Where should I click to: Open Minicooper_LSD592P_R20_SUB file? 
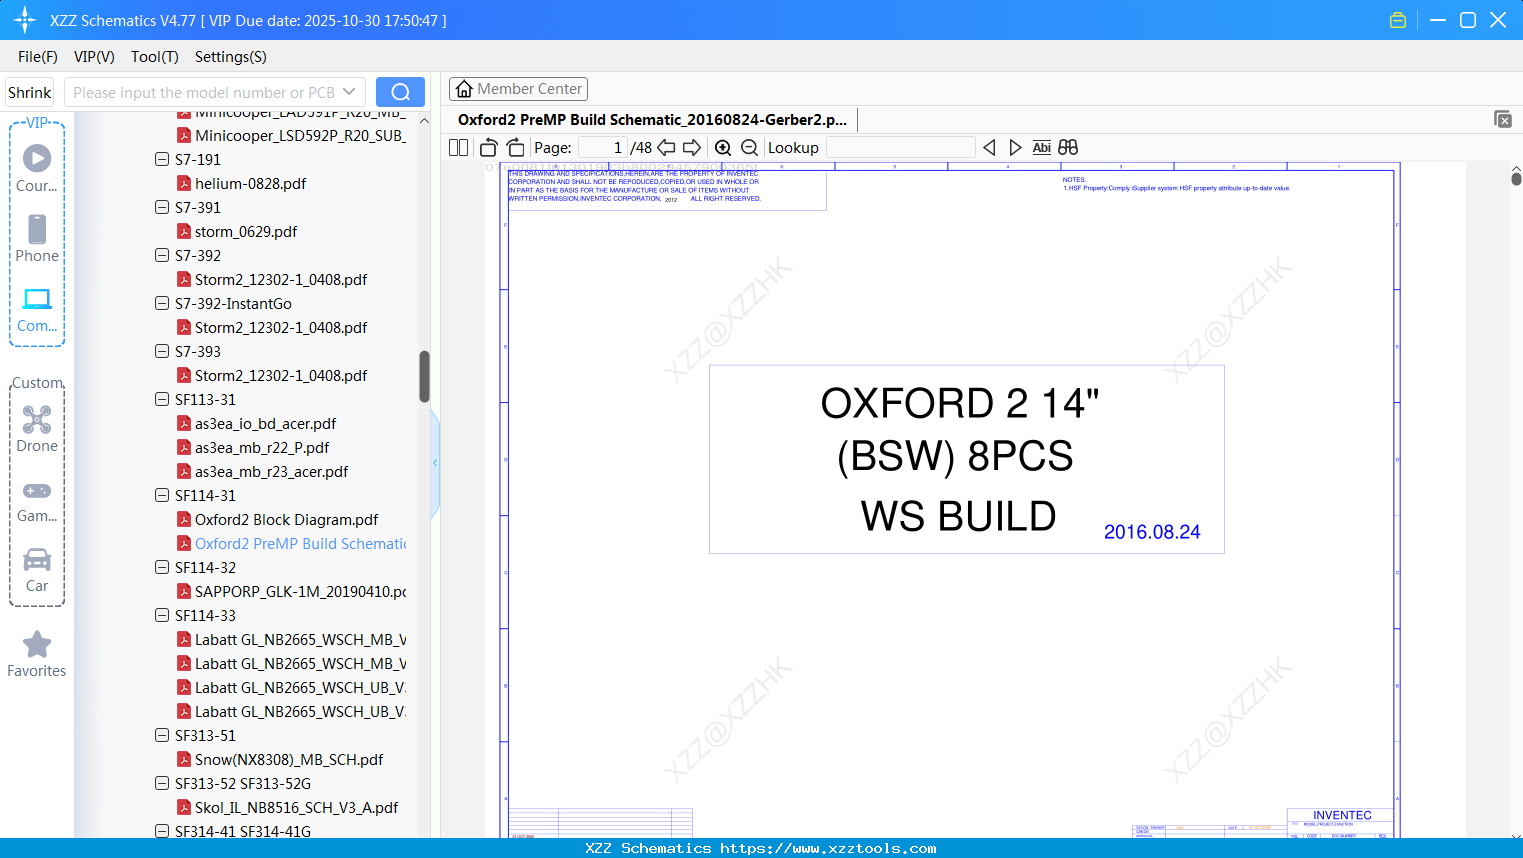point(300,136)
